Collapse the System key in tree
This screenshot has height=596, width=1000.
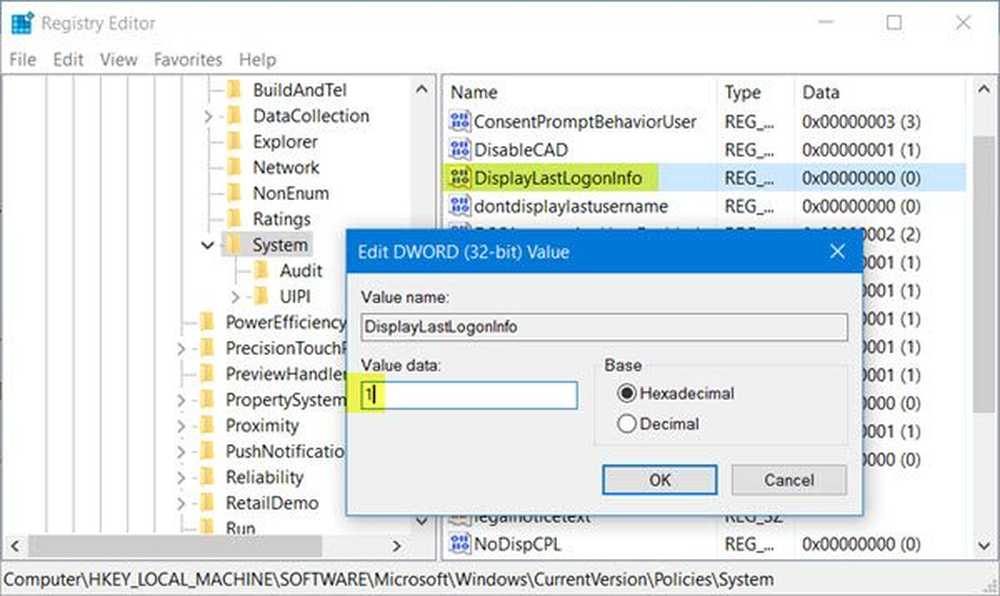(x=208, y=245)
